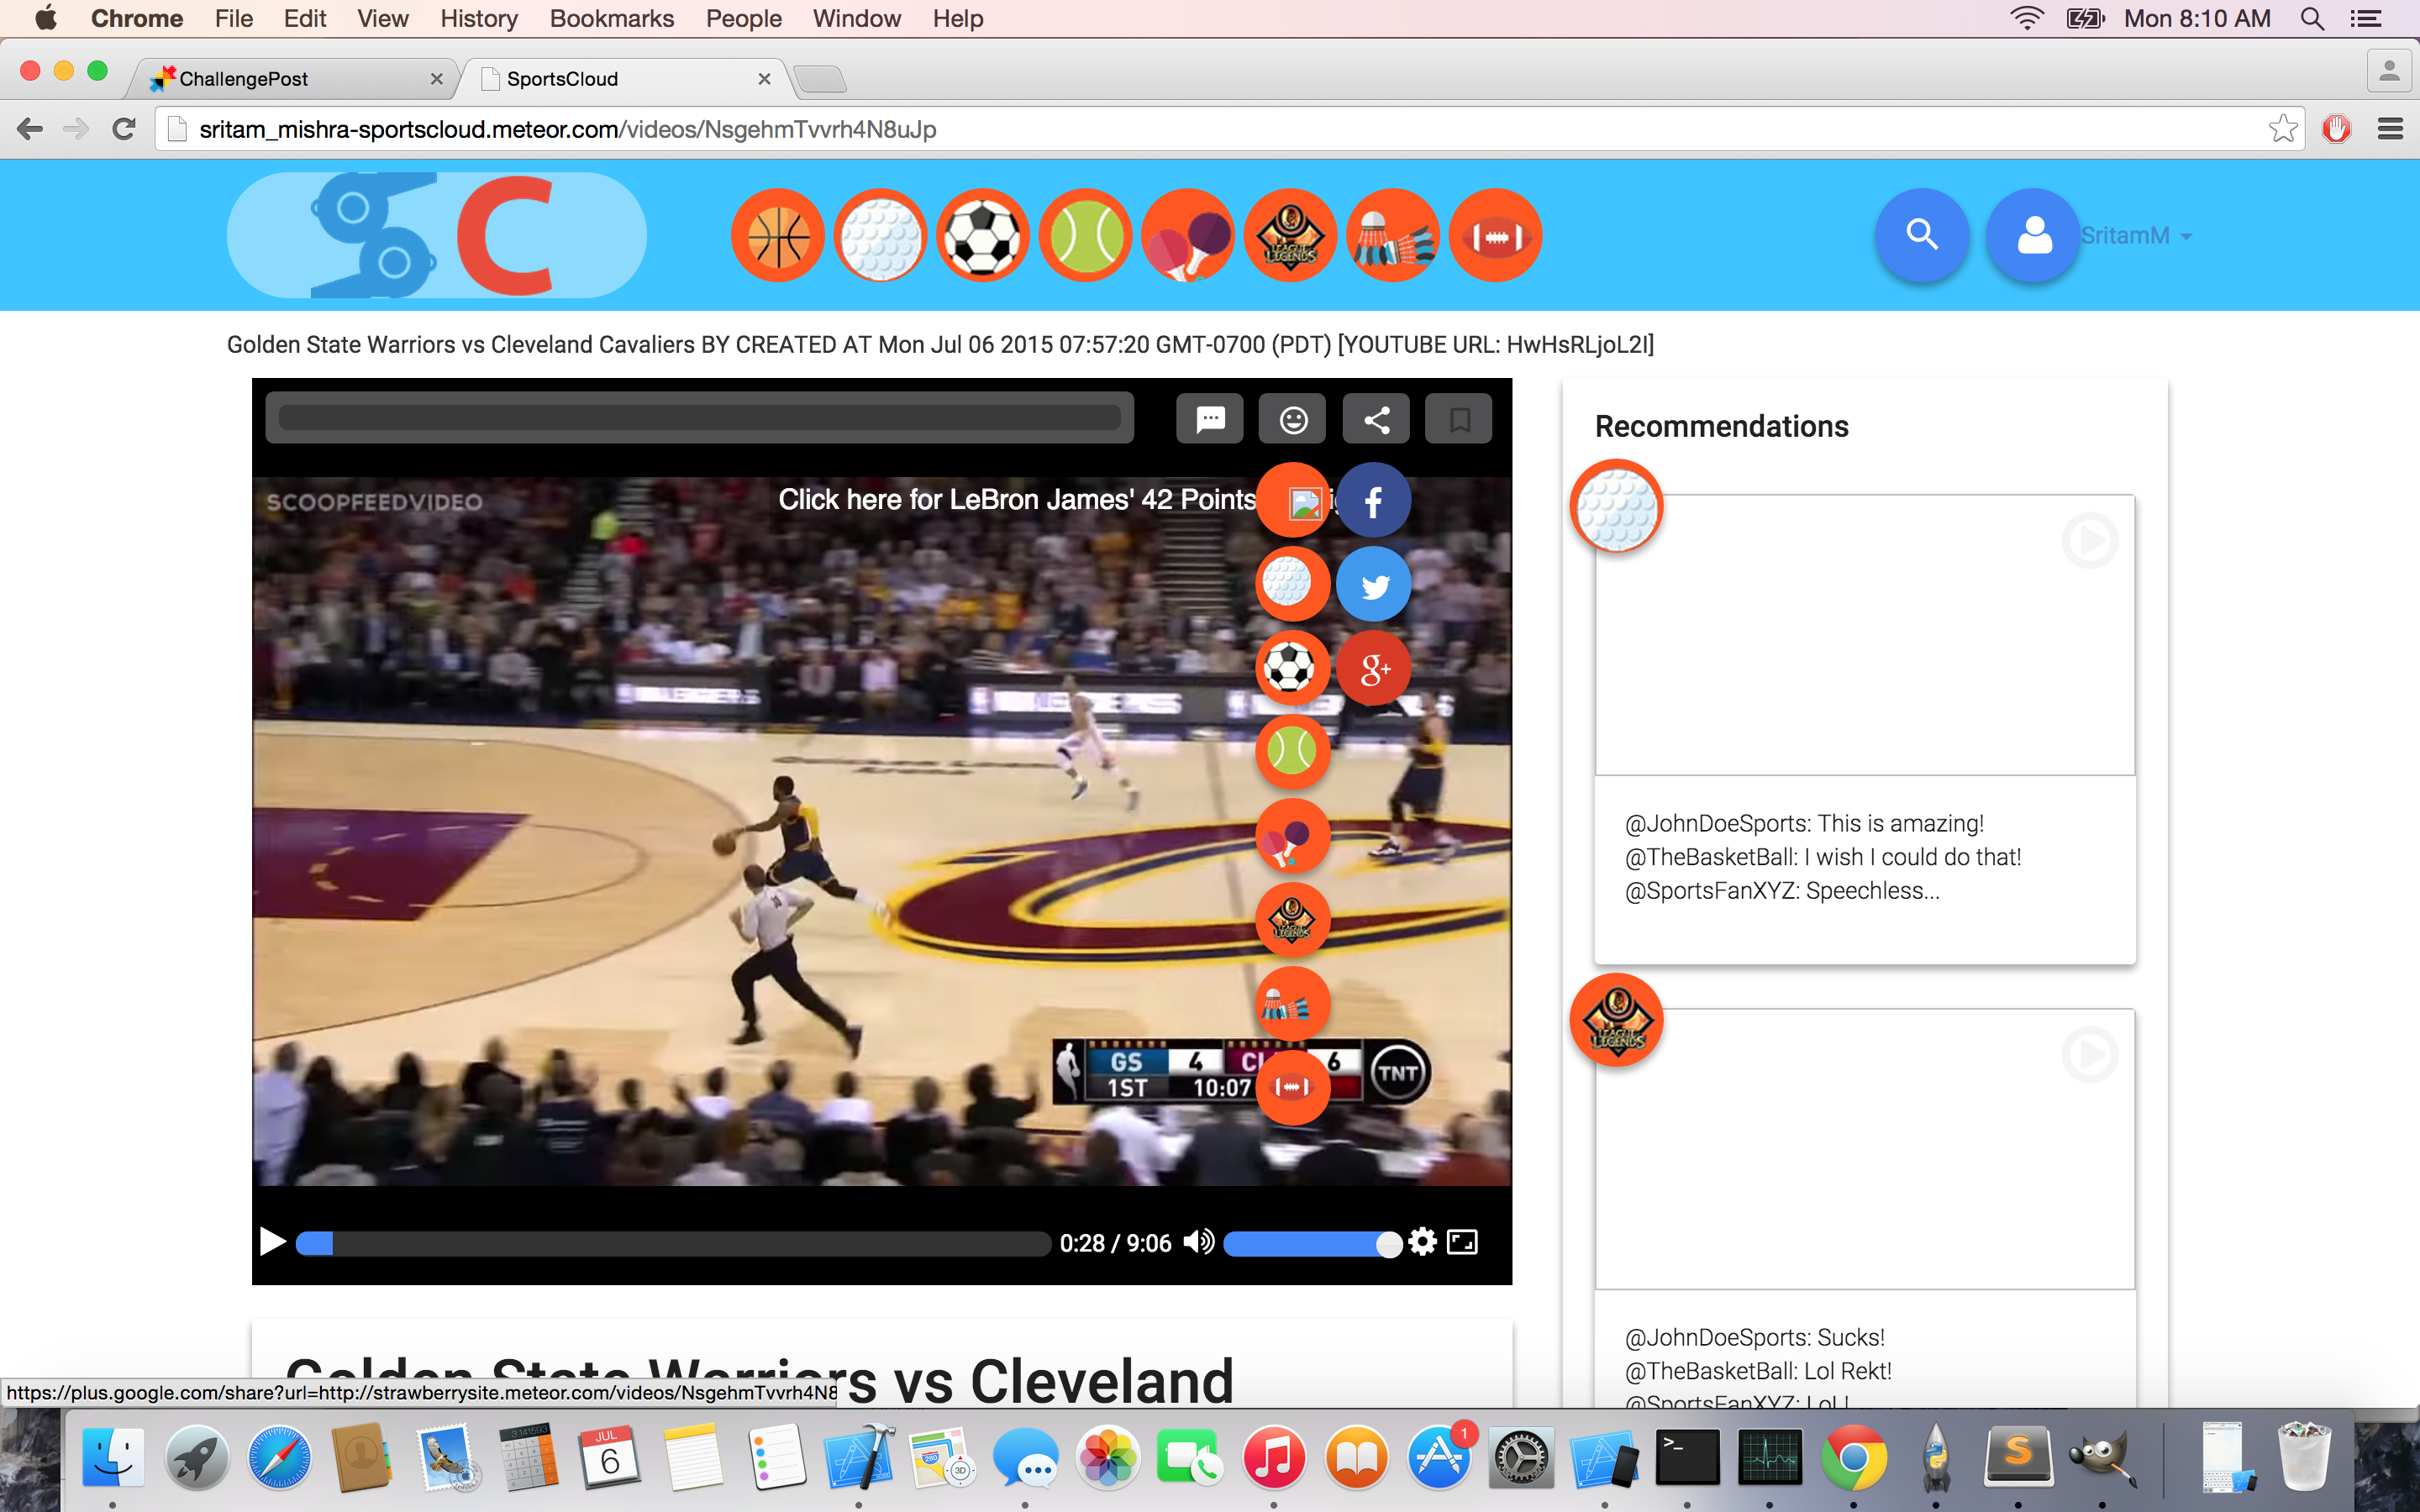This screenshot has width=2420, height=1512.
Task: Tag video with golf ball in overlay
Action: tap(1292, 584)
